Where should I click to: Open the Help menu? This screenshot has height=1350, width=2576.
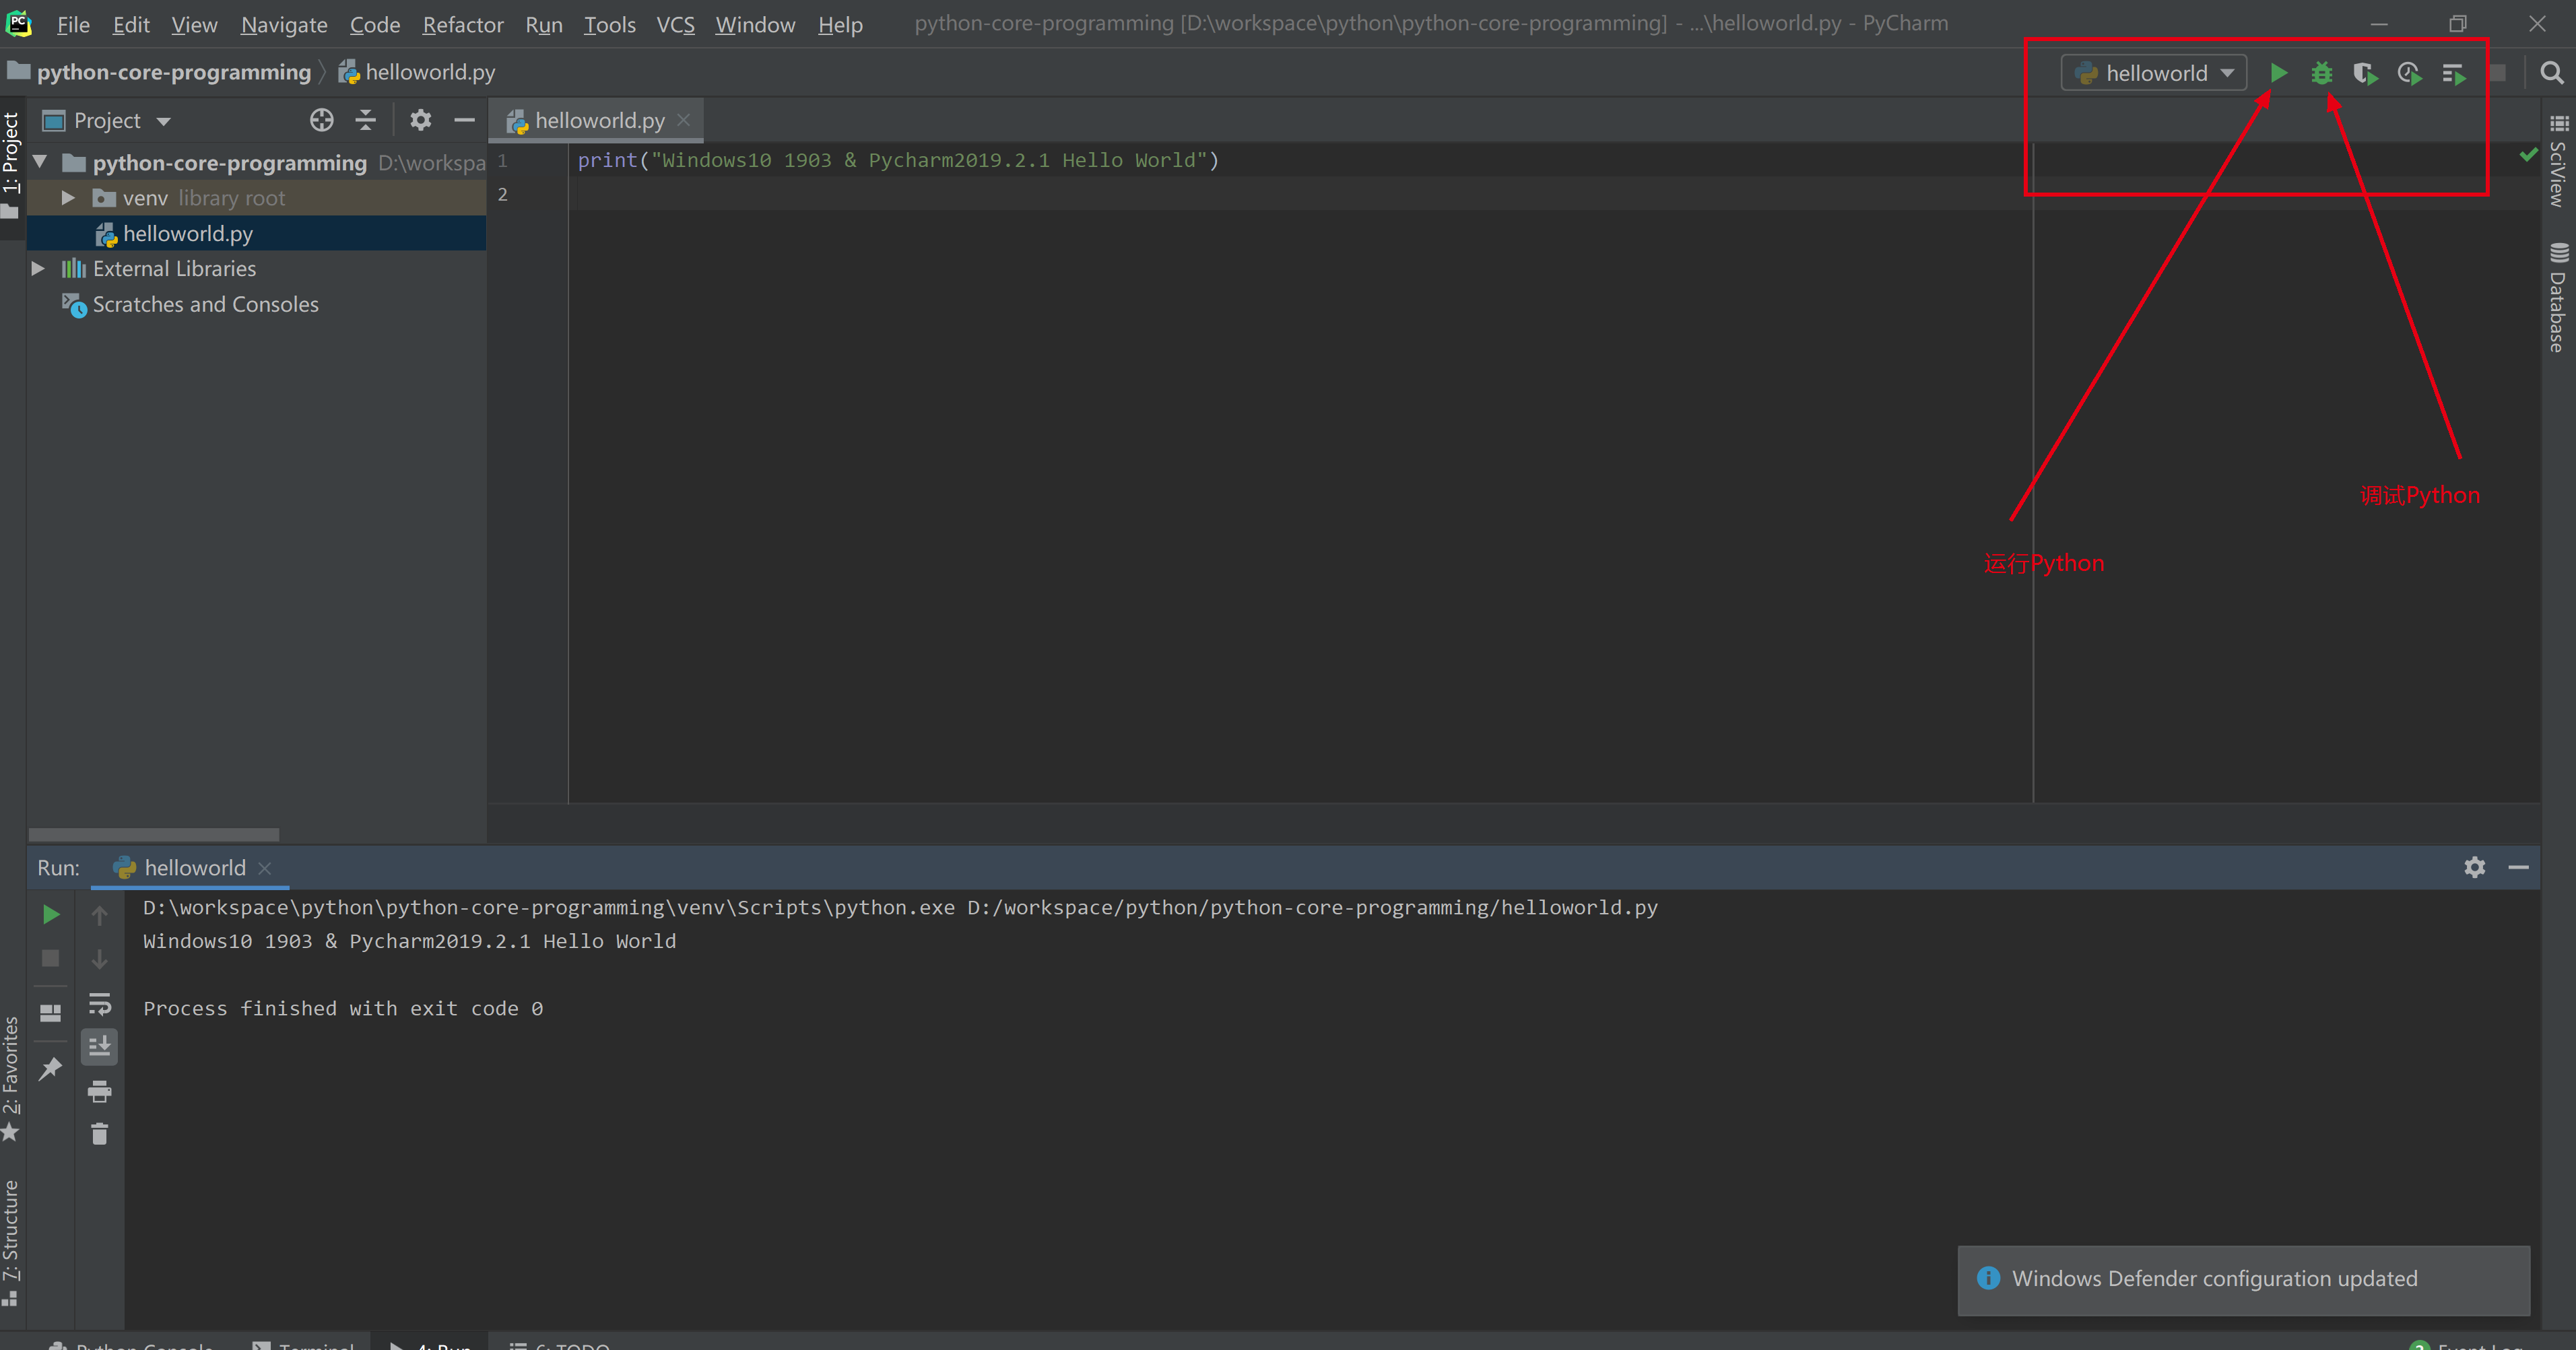(x=840, y=24)
